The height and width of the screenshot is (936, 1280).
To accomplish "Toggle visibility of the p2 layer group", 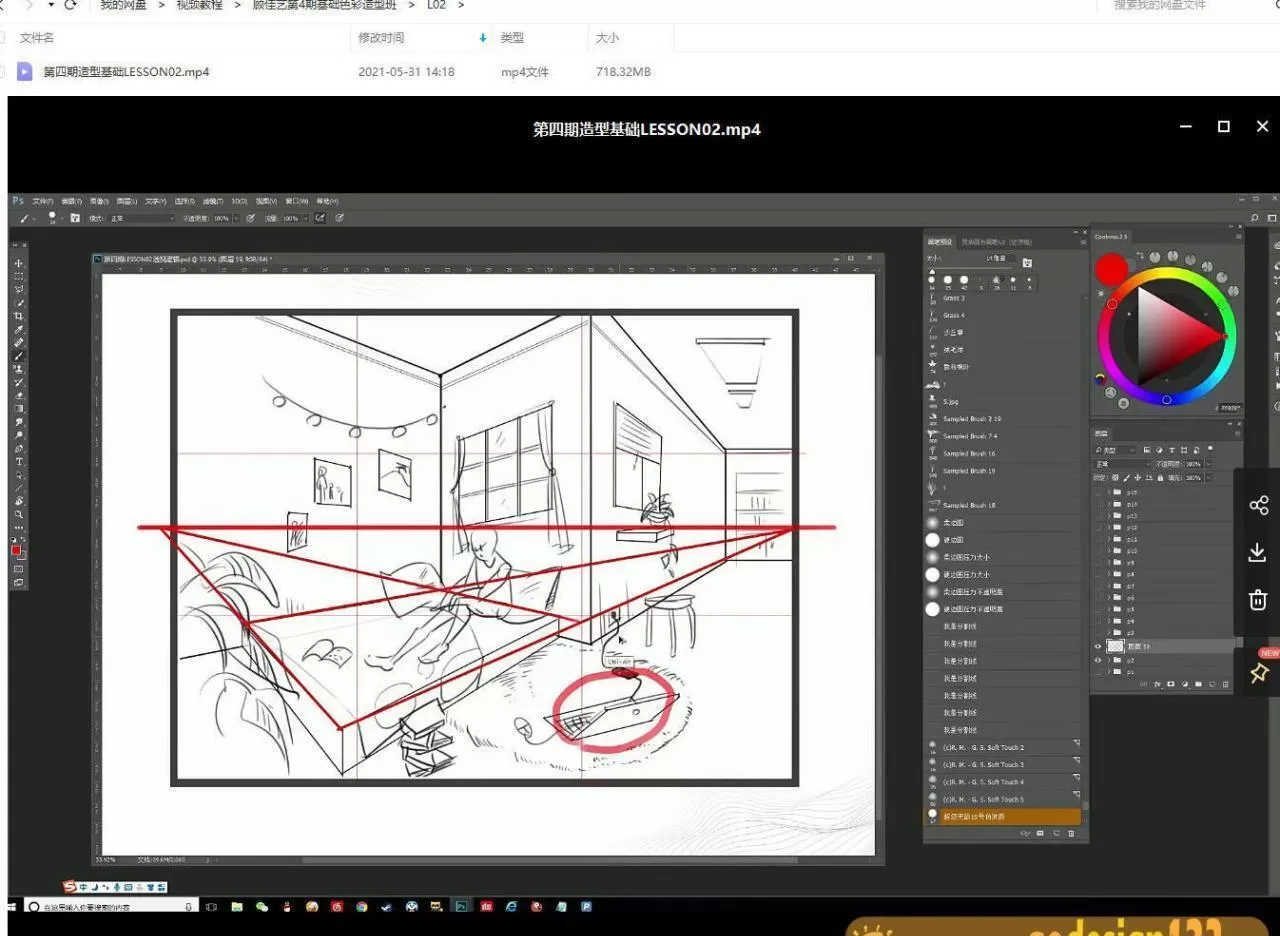I will (1098, 660).
